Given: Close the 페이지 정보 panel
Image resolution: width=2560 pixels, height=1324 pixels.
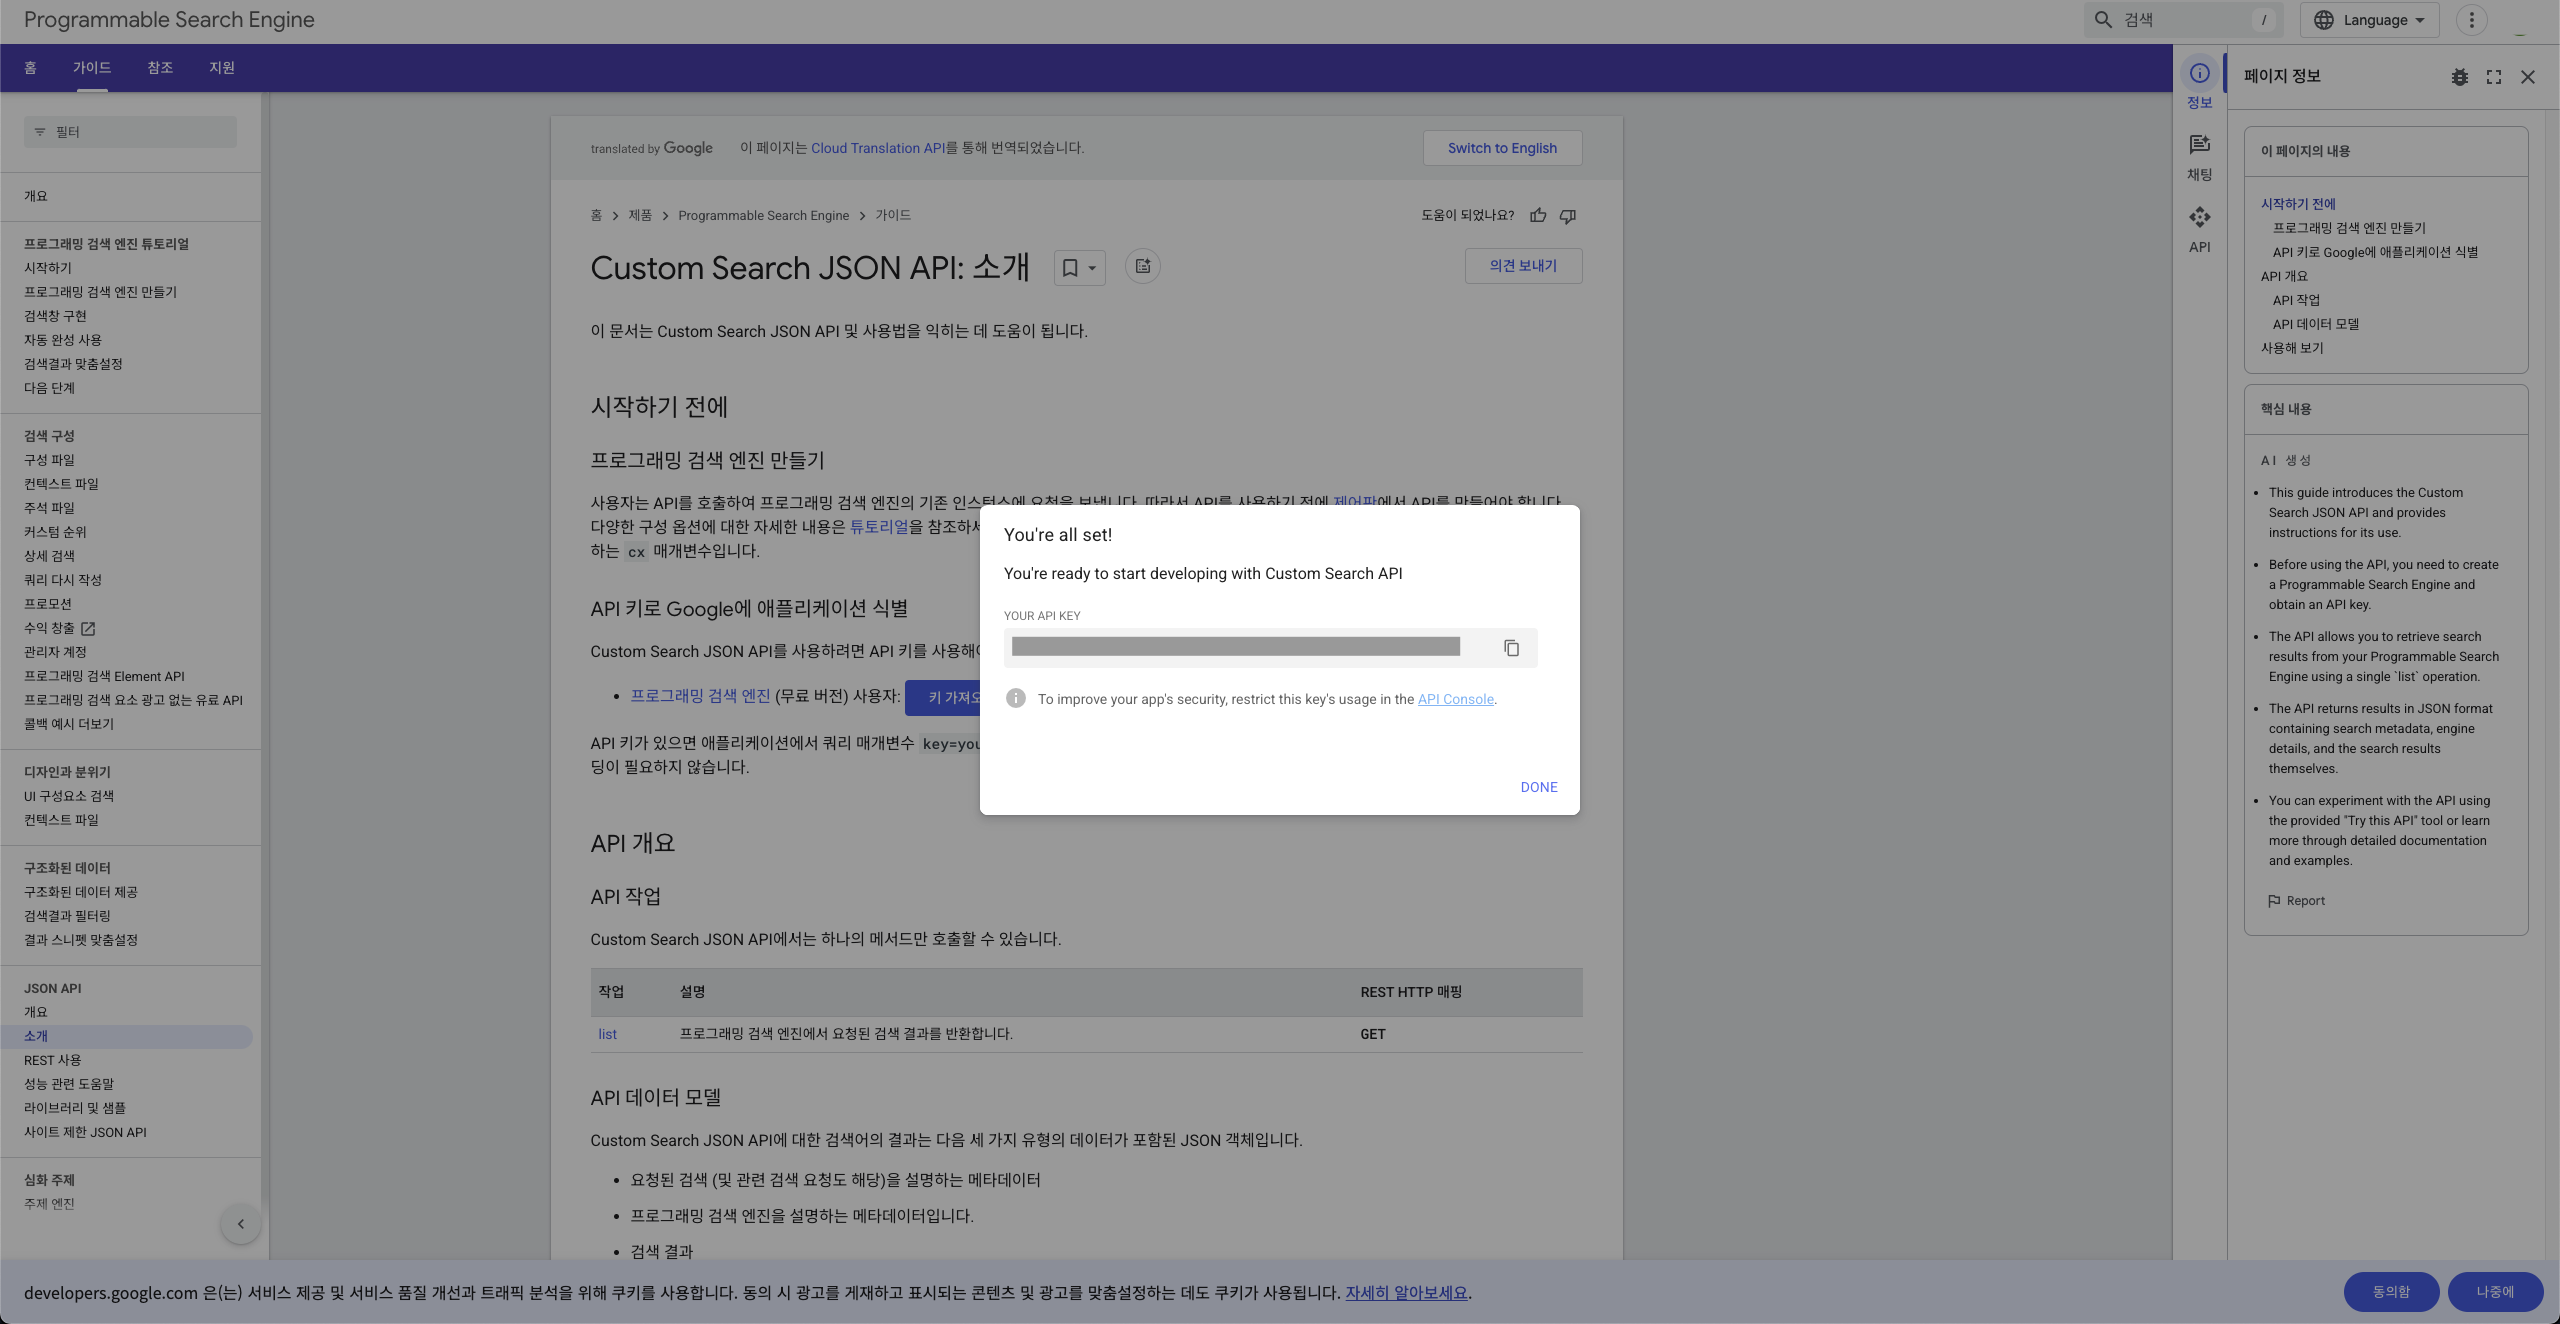Looking at the screenshot, I should tap(2528, 77).
